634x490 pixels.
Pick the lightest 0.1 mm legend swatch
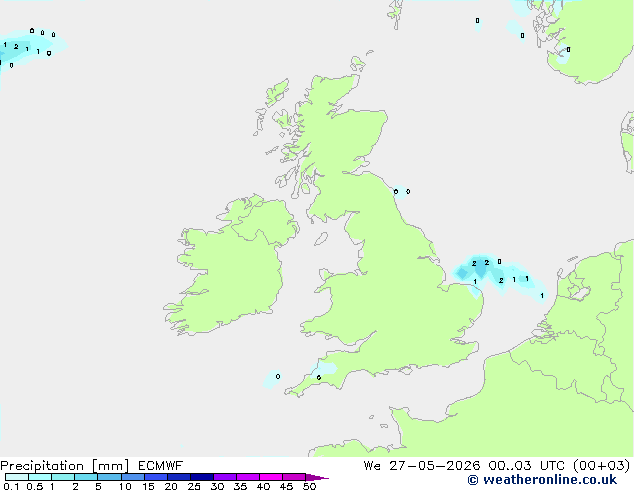(x=17, y=477)
